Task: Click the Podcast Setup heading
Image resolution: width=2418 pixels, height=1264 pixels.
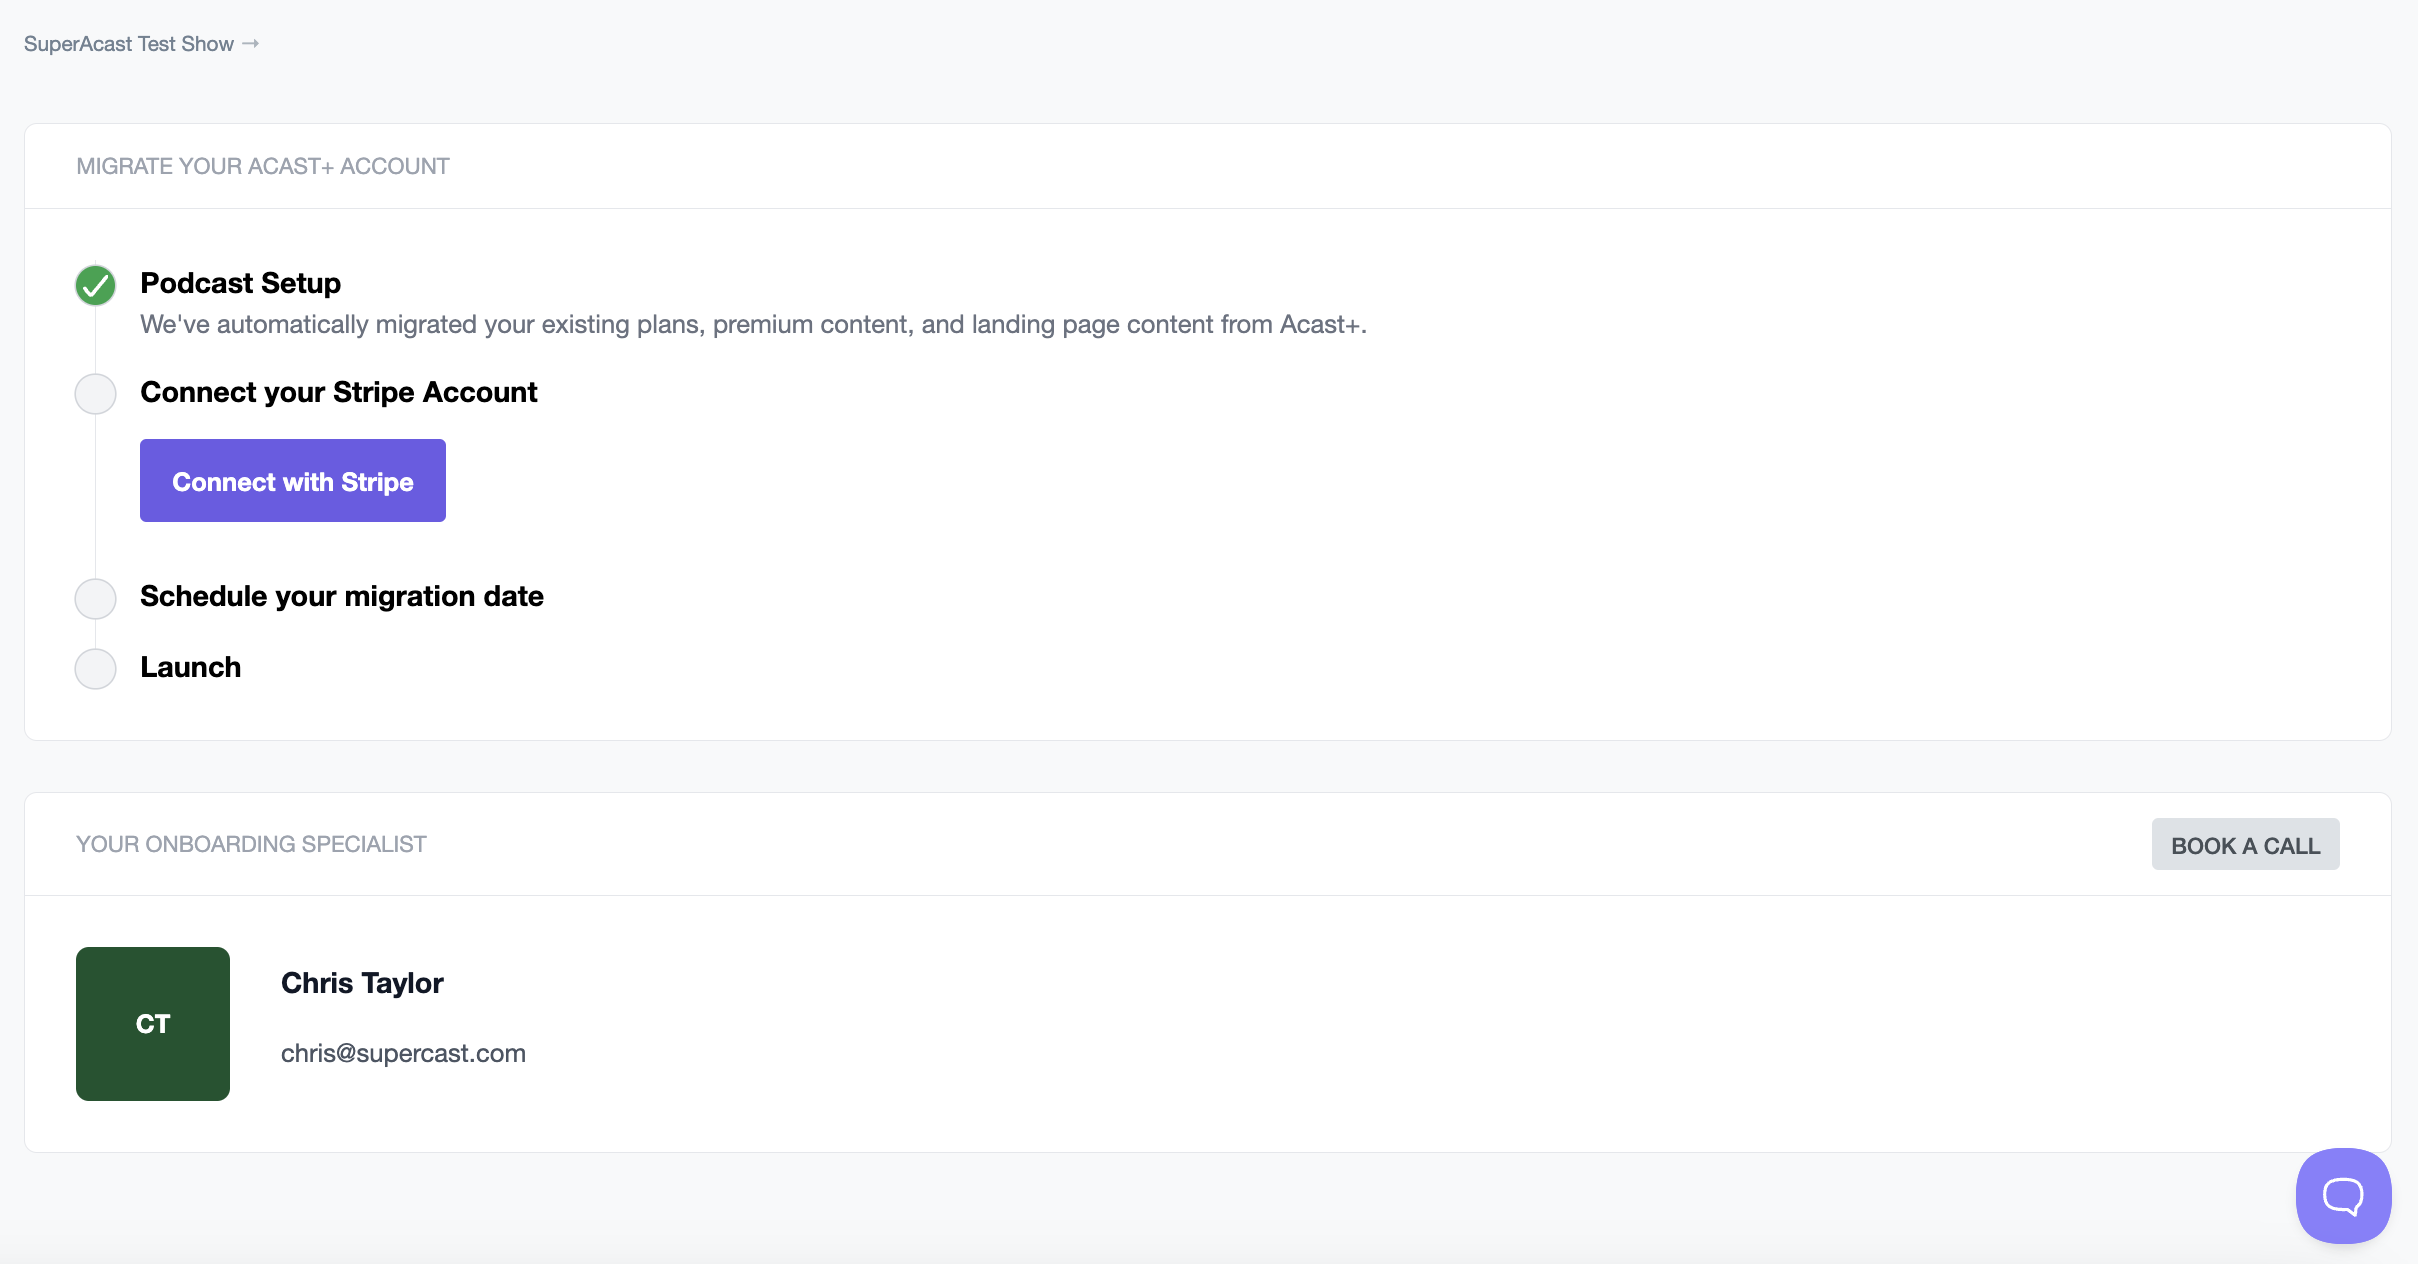Action: click(x=241, y=283)
